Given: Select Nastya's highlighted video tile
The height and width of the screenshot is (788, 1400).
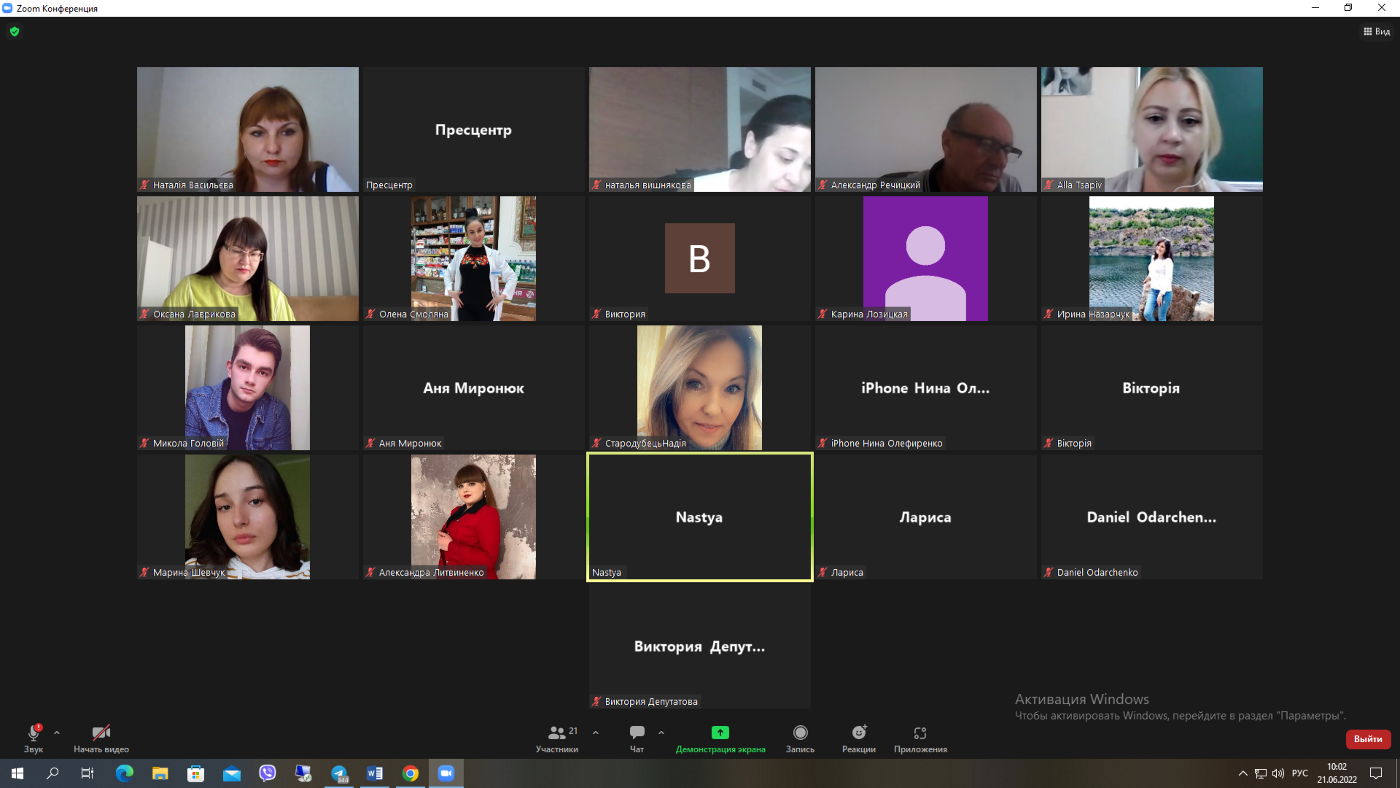Looking at the screenshot, I should [x=700, y=517].
